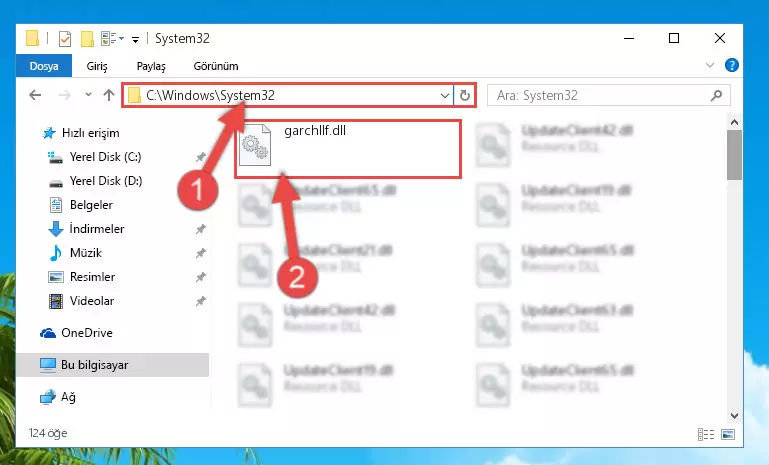Select the garchllf.dll file name
The height and width of the screenshot is (465, 769).
tap(315, 130)
